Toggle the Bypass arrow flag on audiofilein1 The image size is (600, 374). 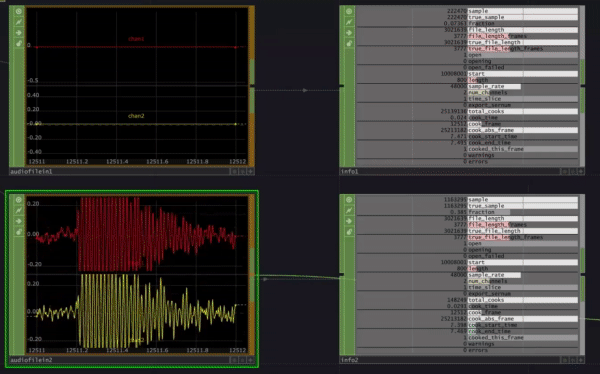tap(18, 33)
